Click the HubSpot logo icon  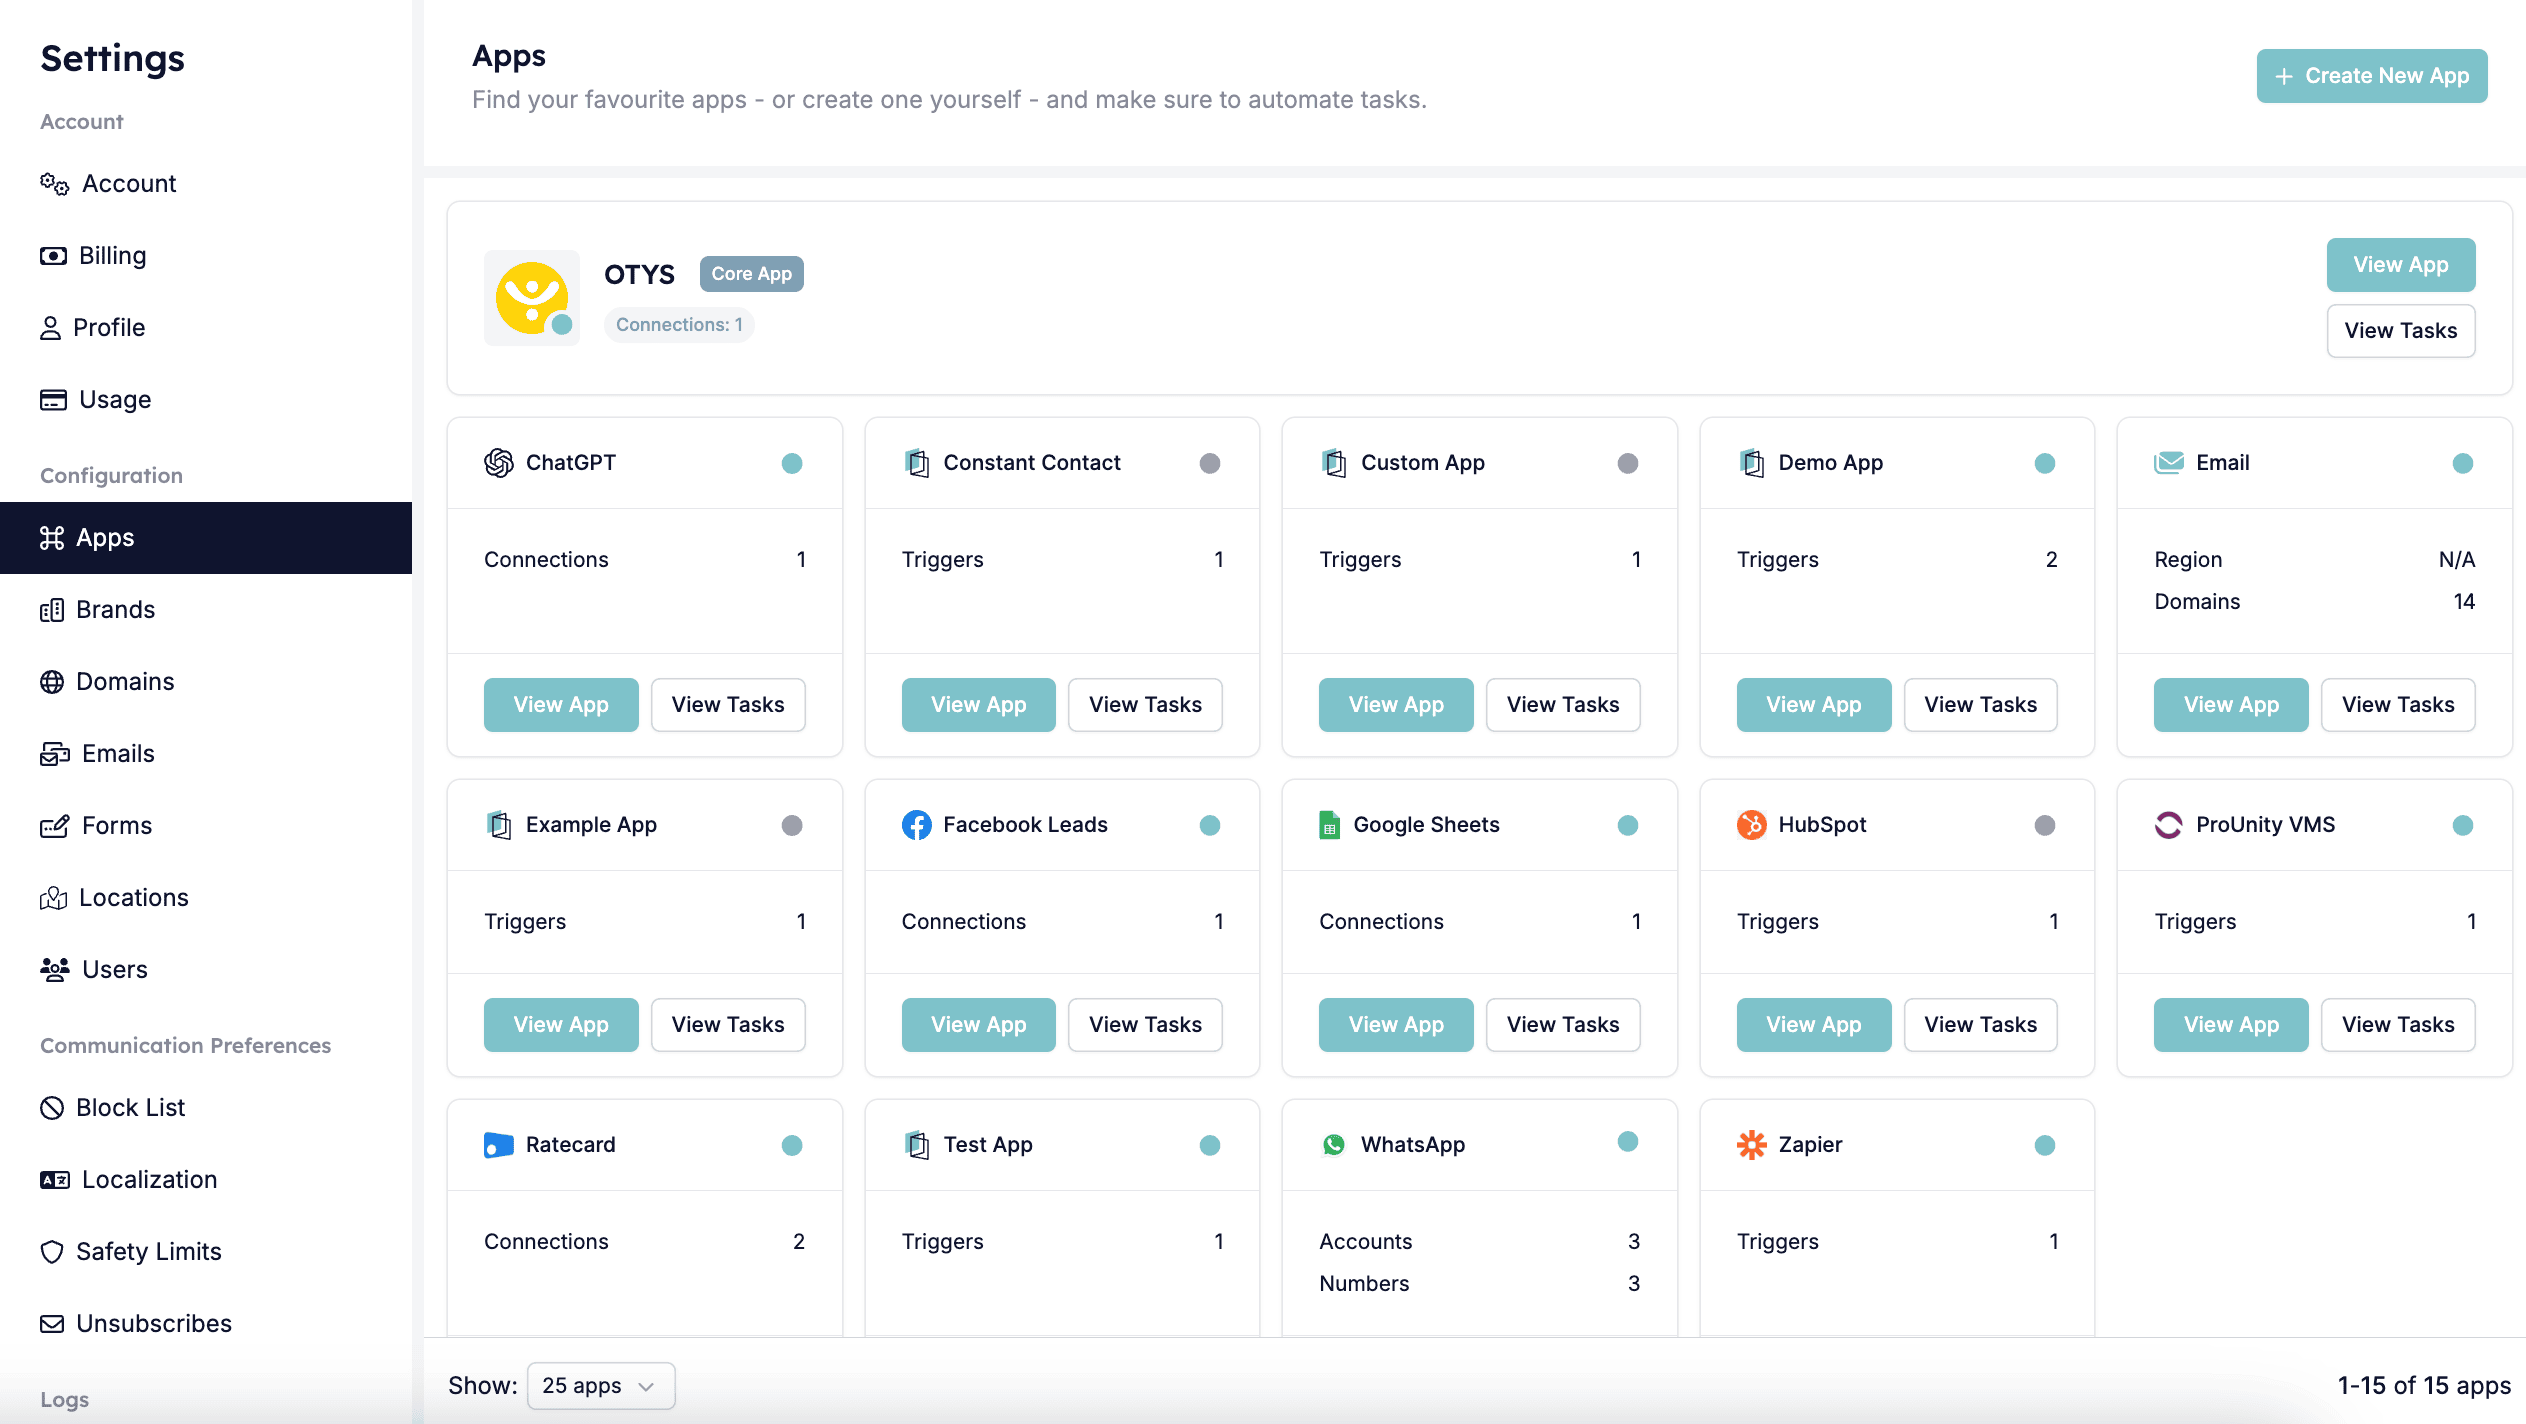click(x=1752, y=825)
